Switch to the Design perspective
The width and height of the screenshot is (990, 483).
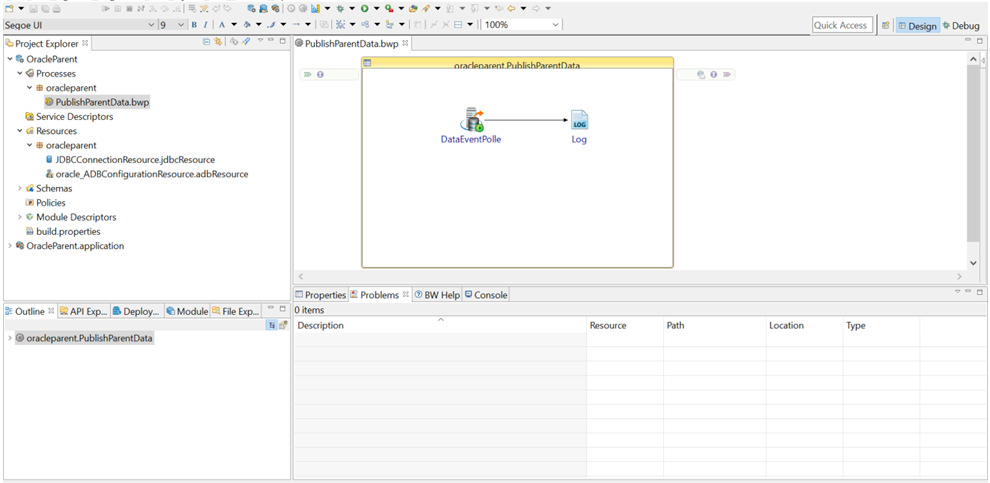916,25
